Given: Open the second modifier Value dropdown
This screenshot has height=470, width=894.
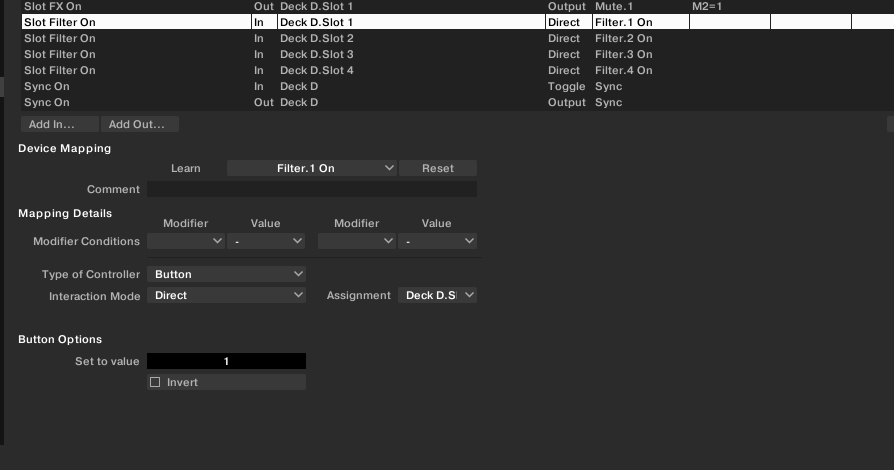Looking at the screenshot, I should pos(437,241).
